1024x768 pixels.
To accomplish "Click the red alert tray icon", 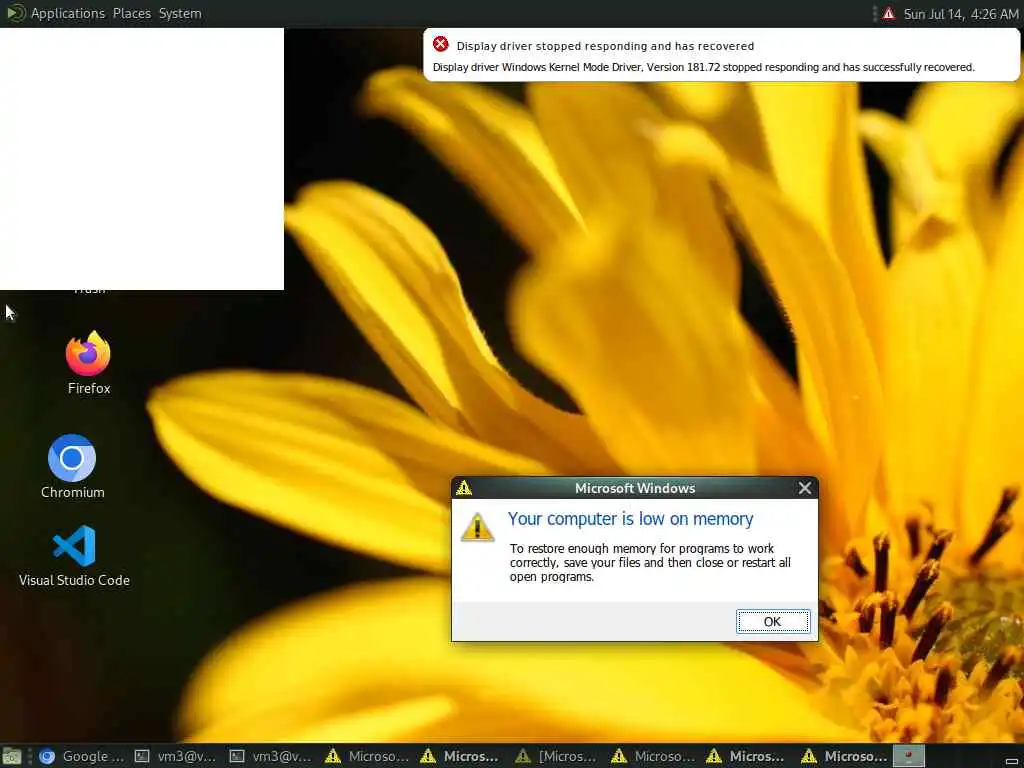I will [888, 13].
